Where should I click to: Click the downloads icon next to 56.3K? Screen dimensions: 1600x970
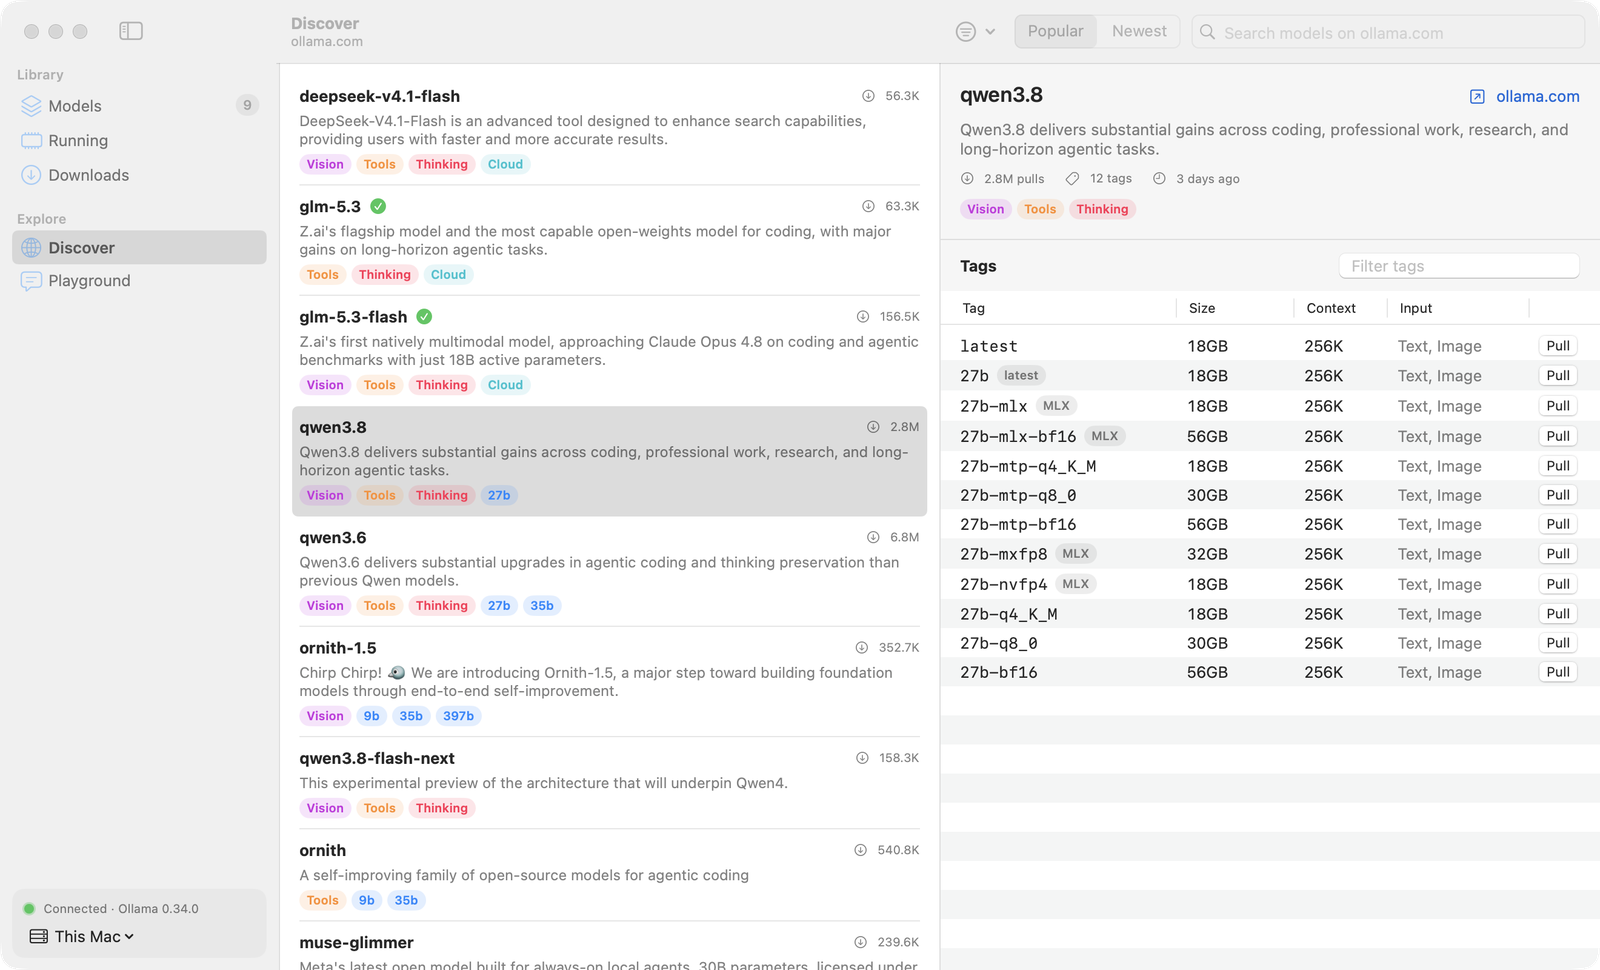868,96
